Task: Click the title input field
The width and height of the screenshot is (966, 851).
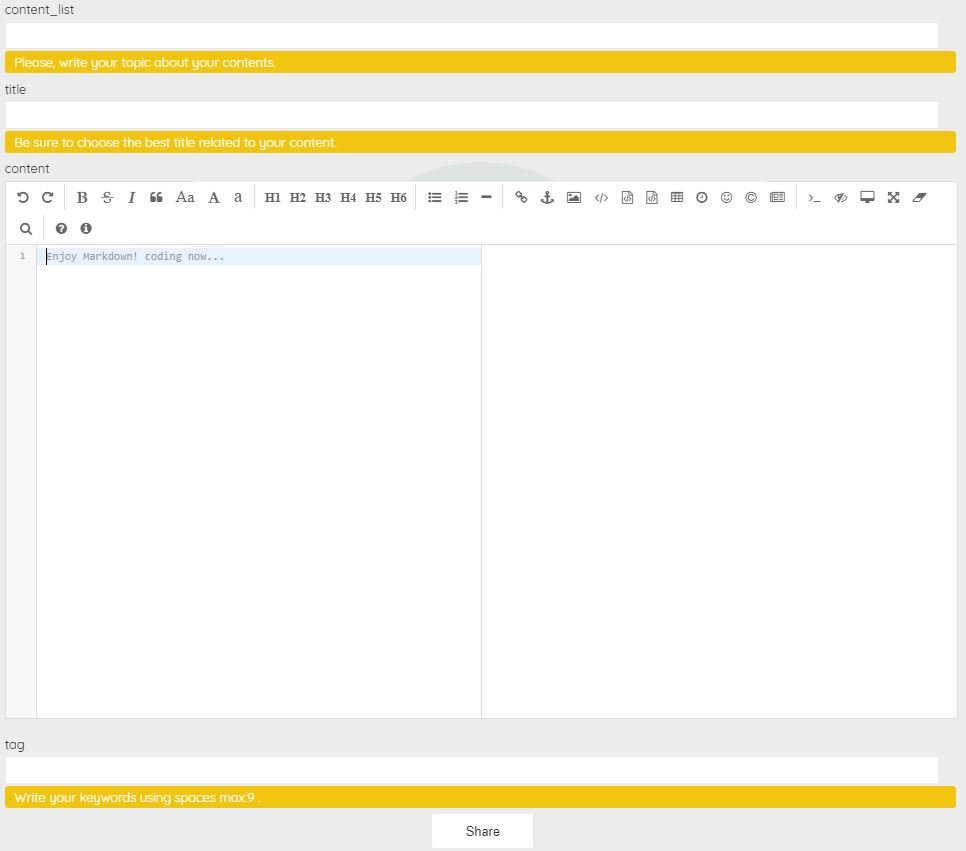Action: [x=472, y=115]
